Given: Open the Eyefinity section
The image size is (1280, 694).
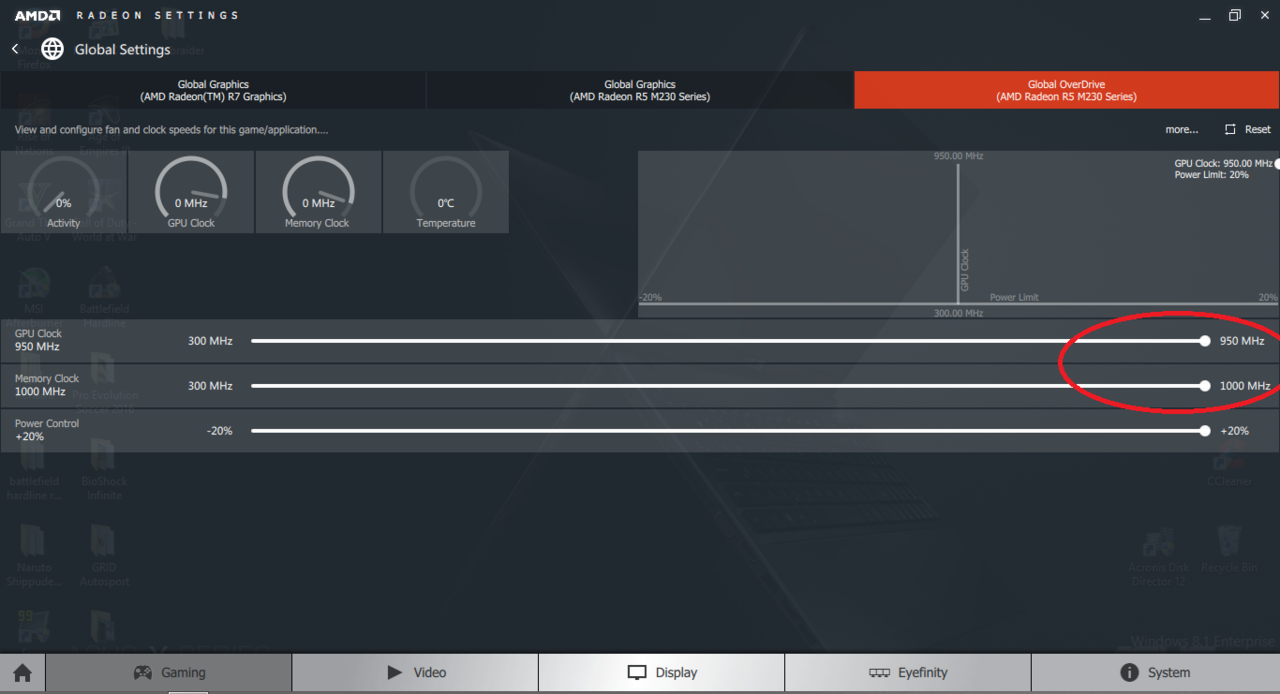Looking at the screenshot, I should pyautogui.click(x=908, y=673).
